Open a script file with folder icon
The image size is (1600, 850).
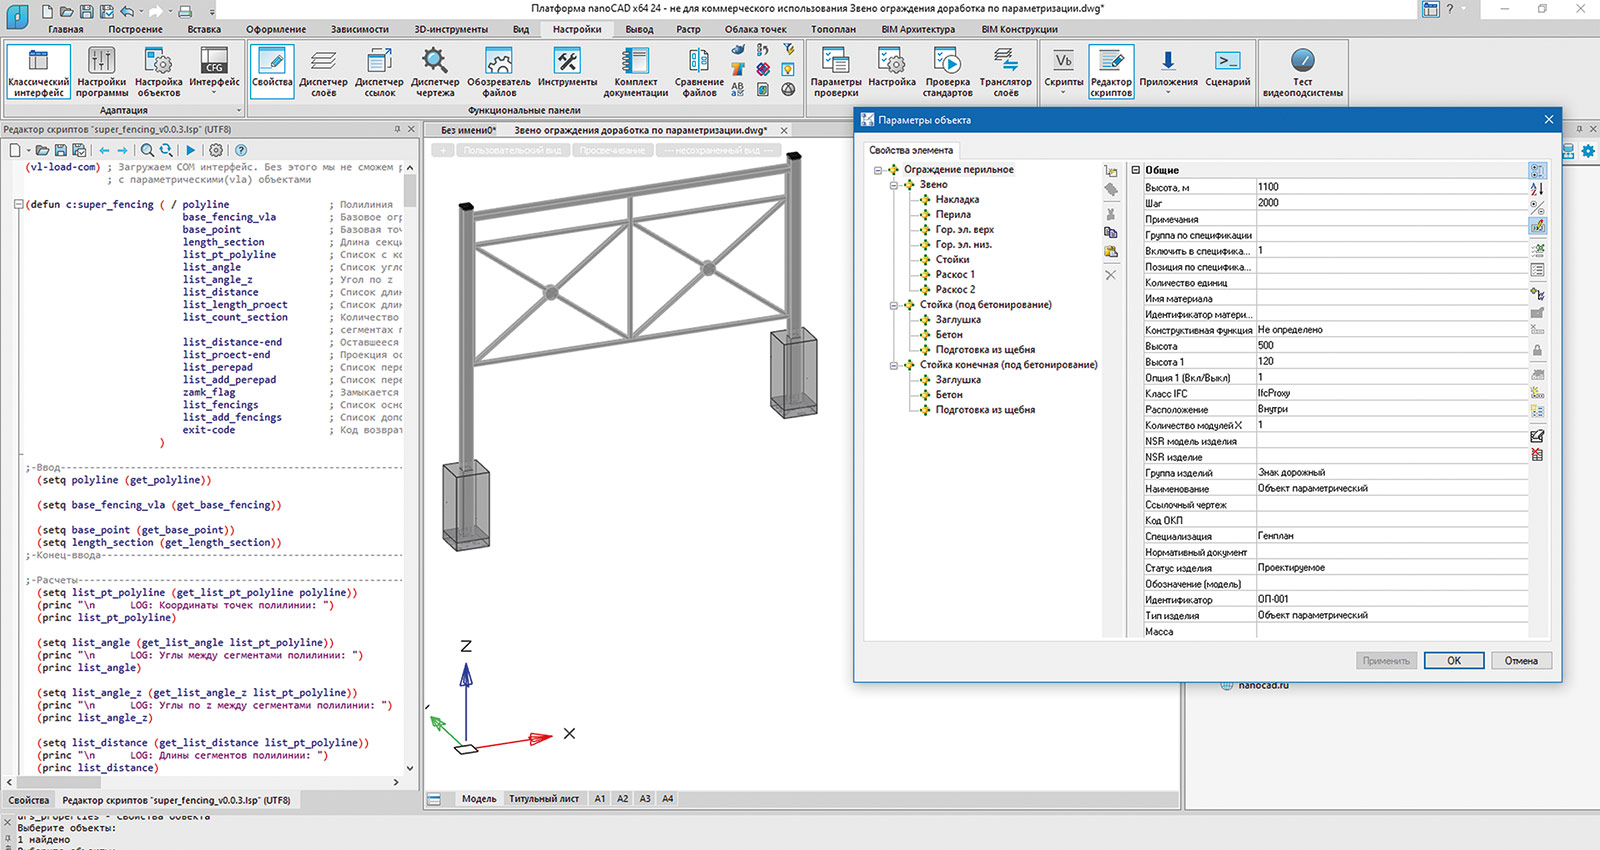click(x=42, y=150)
